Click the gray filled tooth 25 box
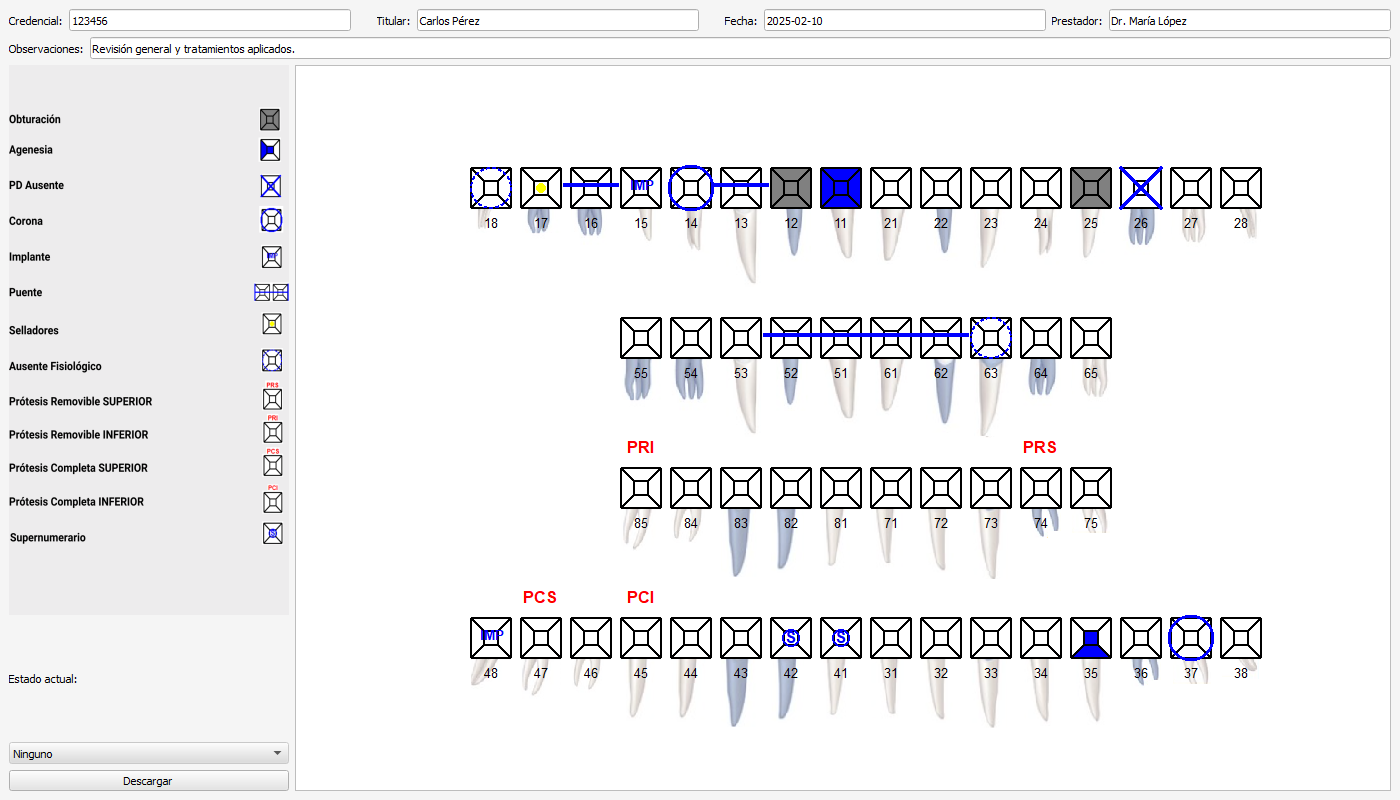The image size is (1400, 800). pos(1091,188)
